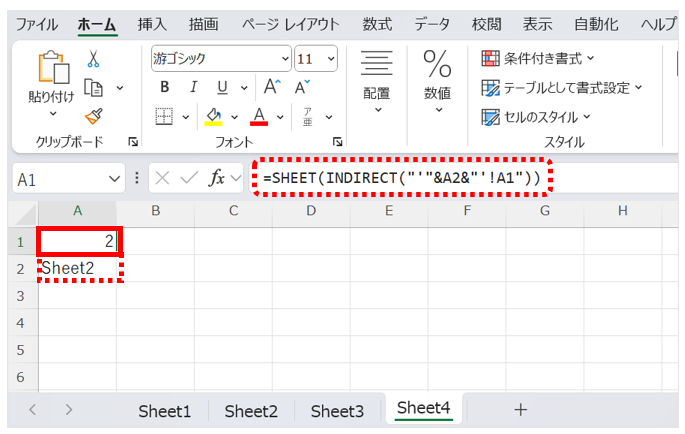685x434 pixels.
Task: Expand the Name Box dropdown
Action: (114, 179)
